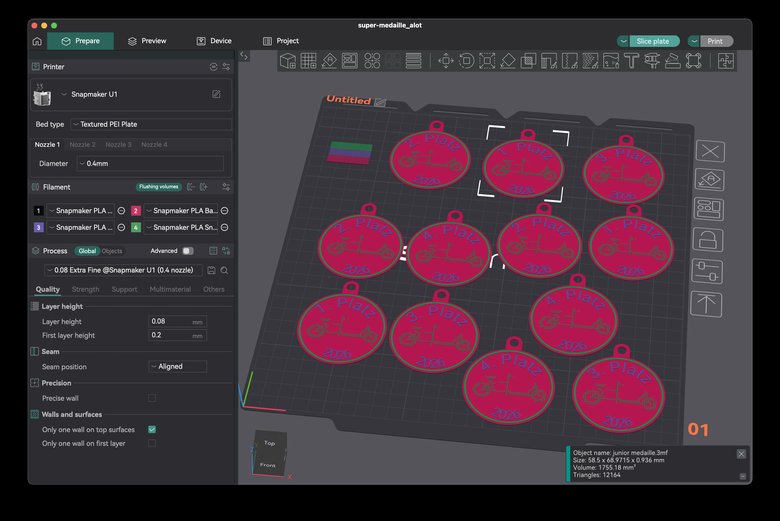Select the Scale tool
The height and width of the screenshot is (521, 780).
[x=487, y=61]
